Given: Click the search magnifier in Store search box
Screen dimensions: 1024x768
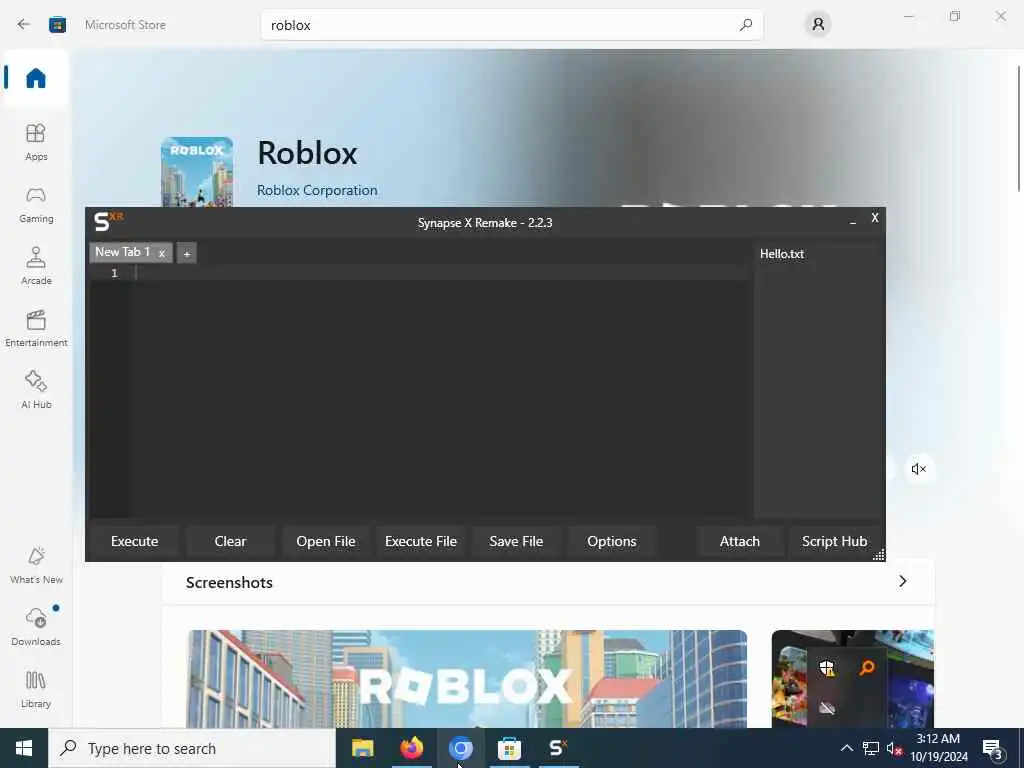Looking at the screenshot, I should click(x=746, y=25).
